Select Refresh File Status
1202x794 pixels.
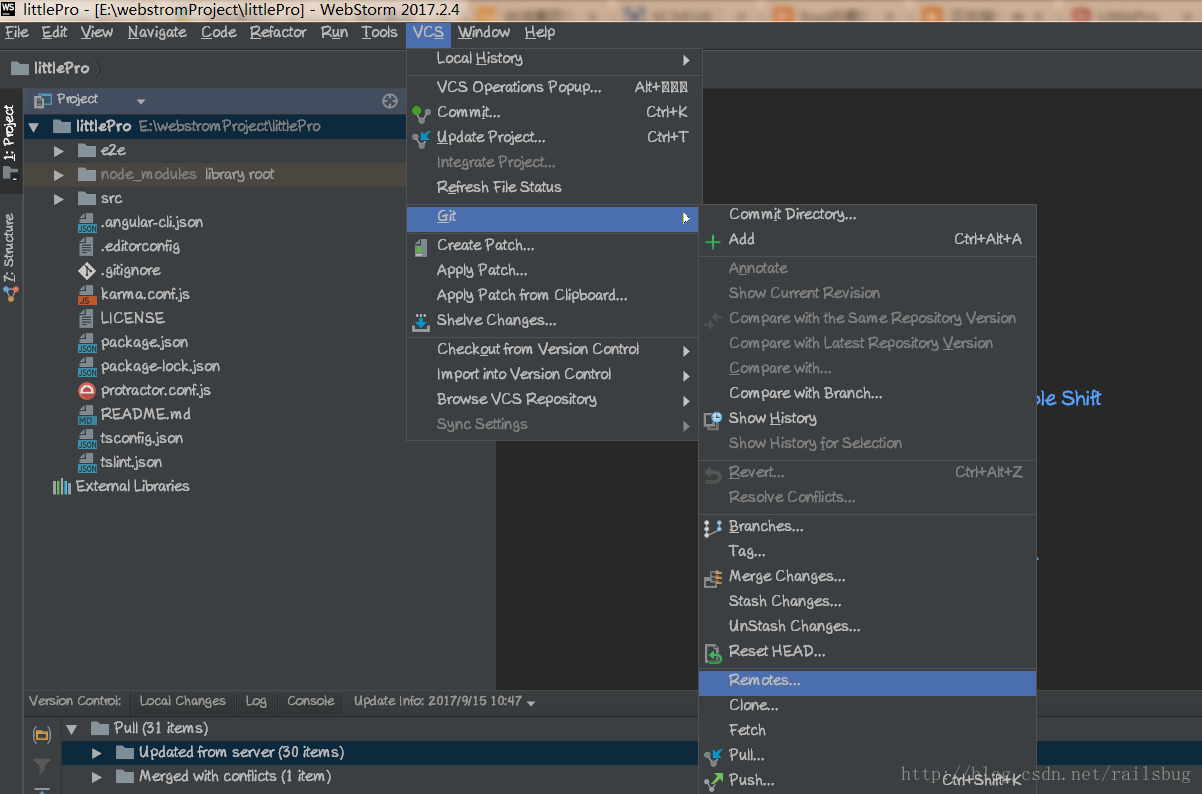(x=553, y=188)
